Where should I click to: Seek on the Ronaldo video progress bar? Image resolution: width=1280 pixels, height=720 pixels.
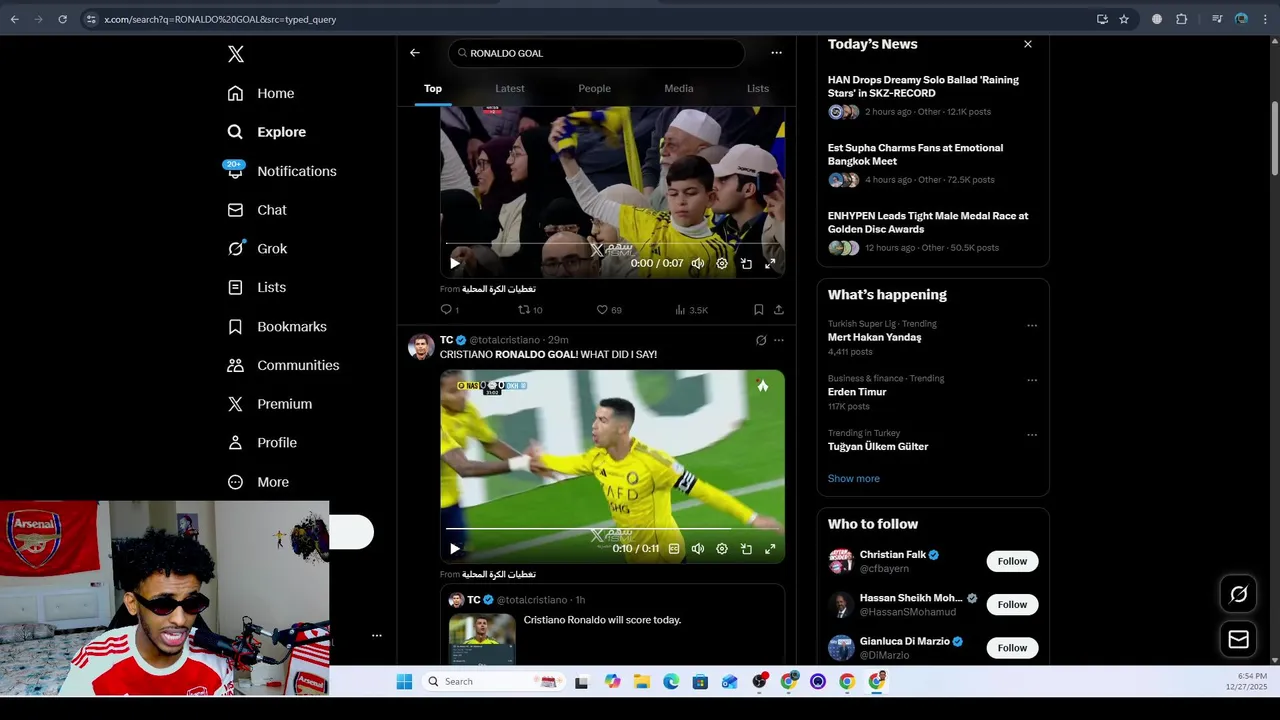click(x=612, y=528)
